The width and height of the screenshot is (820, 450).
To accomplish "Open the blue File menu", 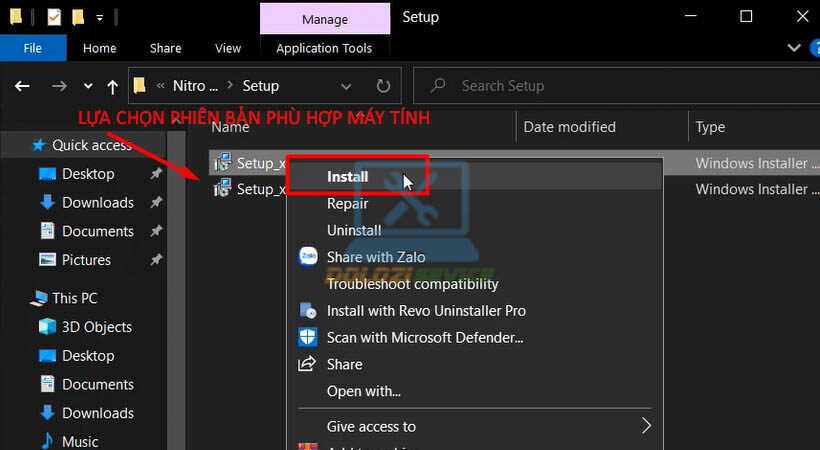I will [x=32, y=48].
